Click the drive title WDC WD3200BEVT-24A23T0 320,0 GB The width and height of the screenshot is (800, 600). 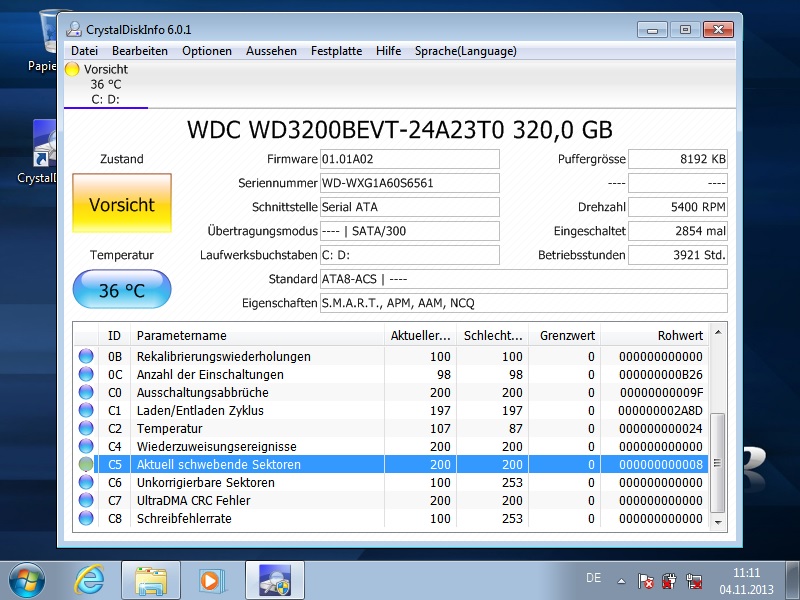click(x=399, y=130)
